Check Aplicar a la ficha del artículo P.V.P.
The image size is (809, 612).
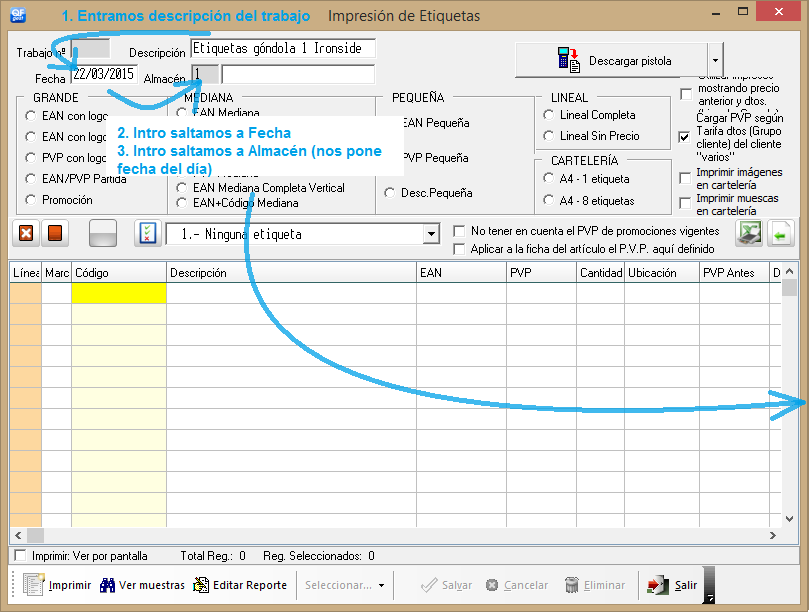coord(459,249)
